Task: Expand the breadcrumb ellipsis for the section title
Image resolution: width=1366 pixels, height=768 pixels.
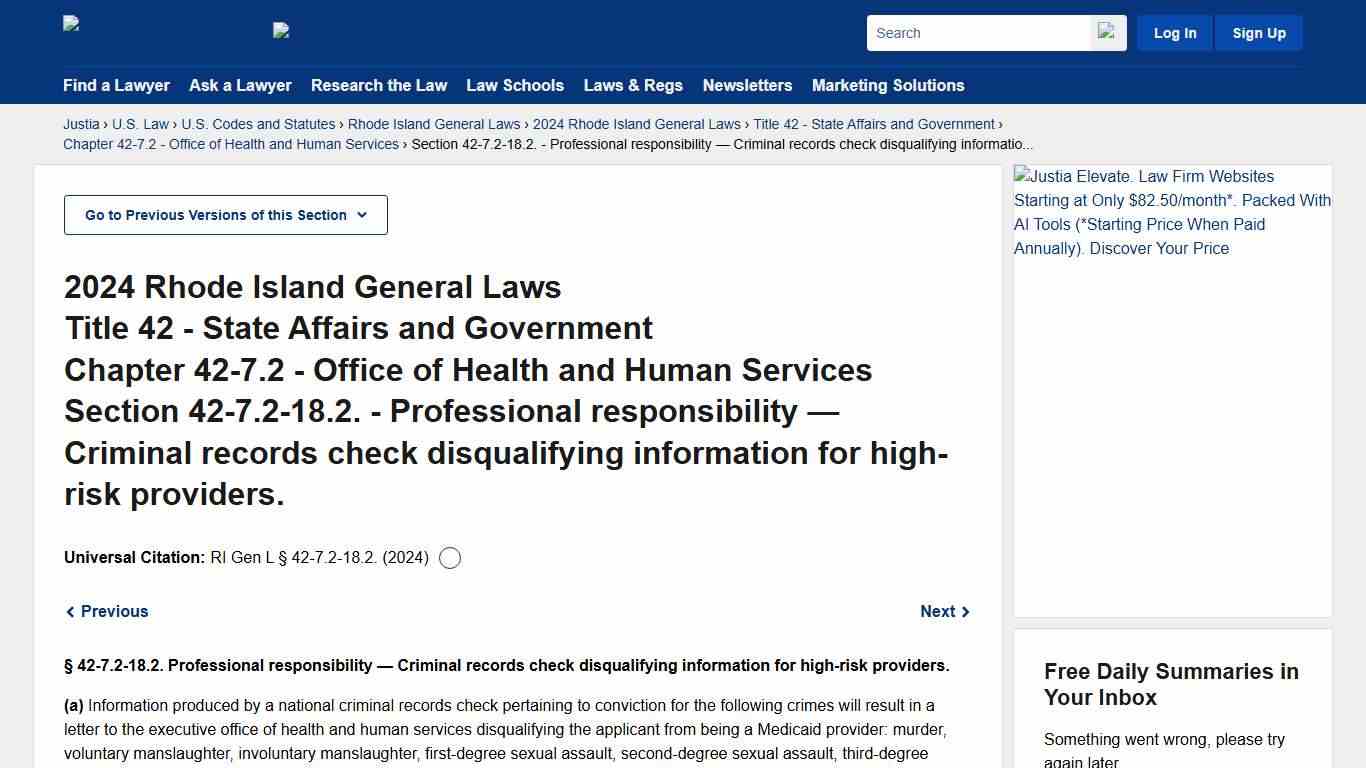Action: point(1026,144)
